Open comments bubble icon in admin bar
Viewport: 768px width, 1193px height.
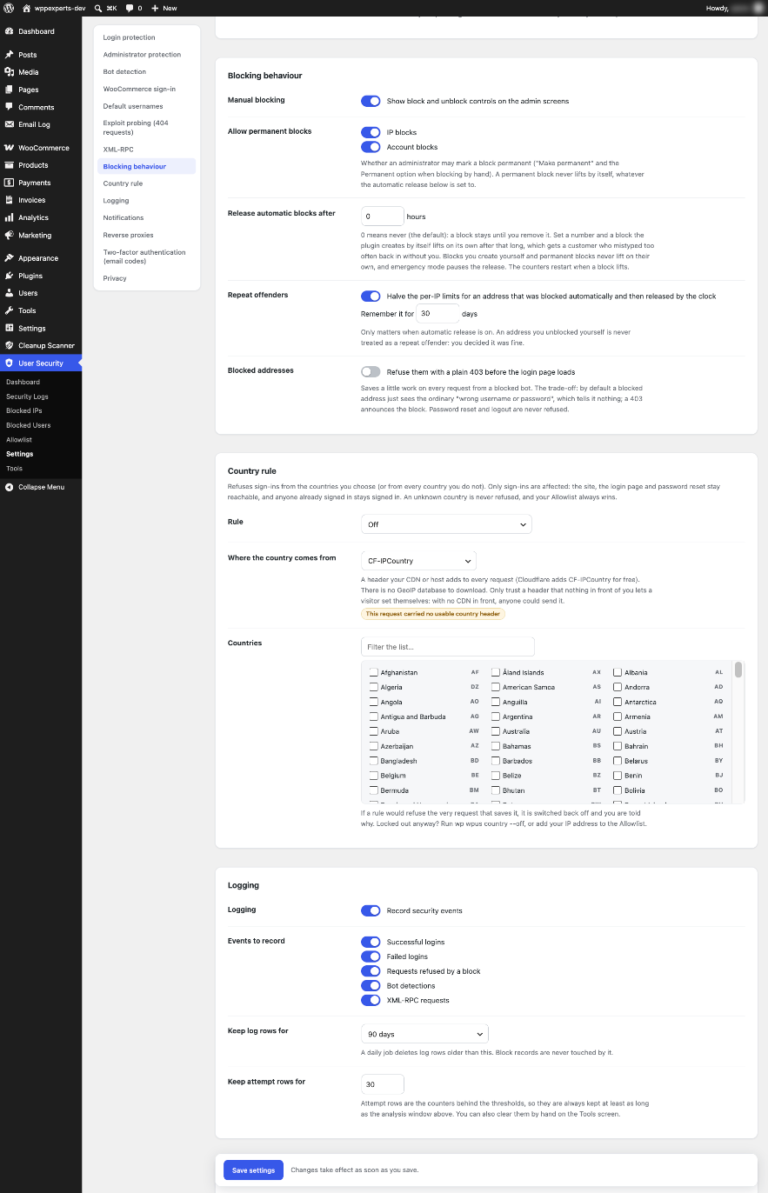coord(129,8)
